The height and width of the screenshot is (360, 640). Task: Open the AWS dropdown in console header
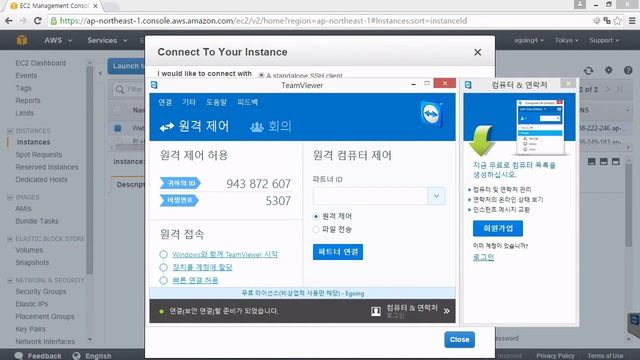(x=58, y=40)
